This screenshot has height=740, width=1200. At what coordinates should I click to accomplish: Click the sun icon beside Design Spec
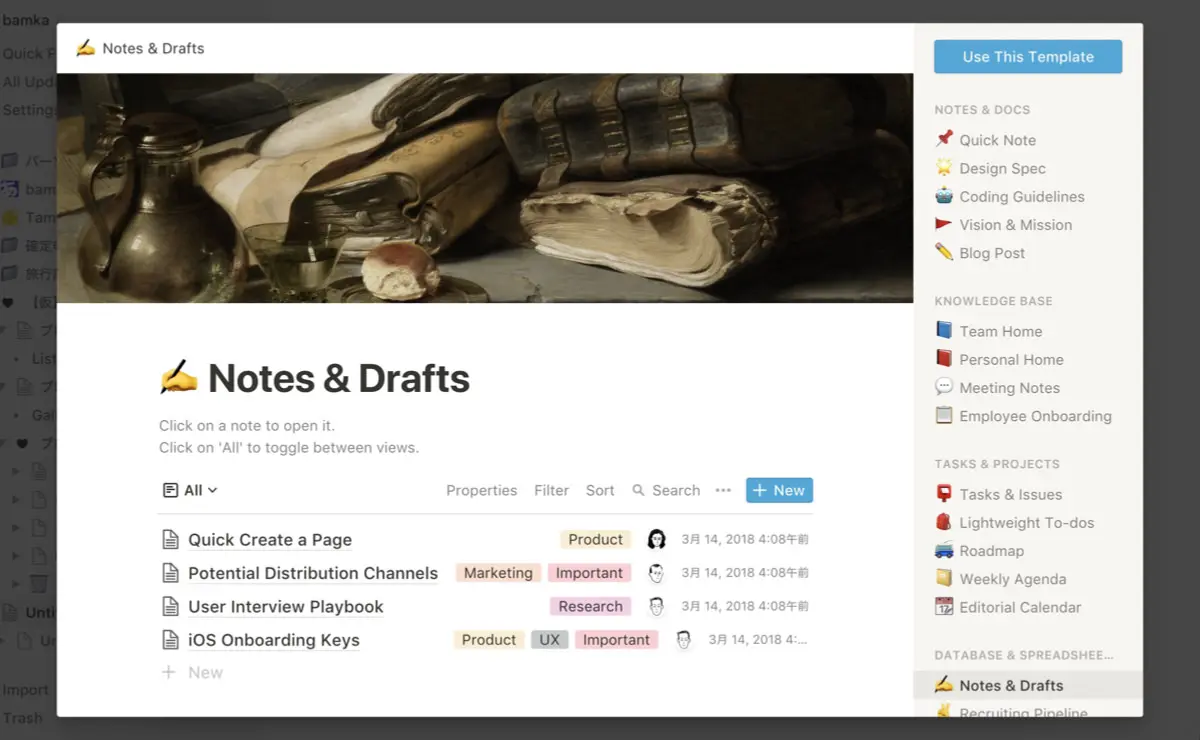944,167
